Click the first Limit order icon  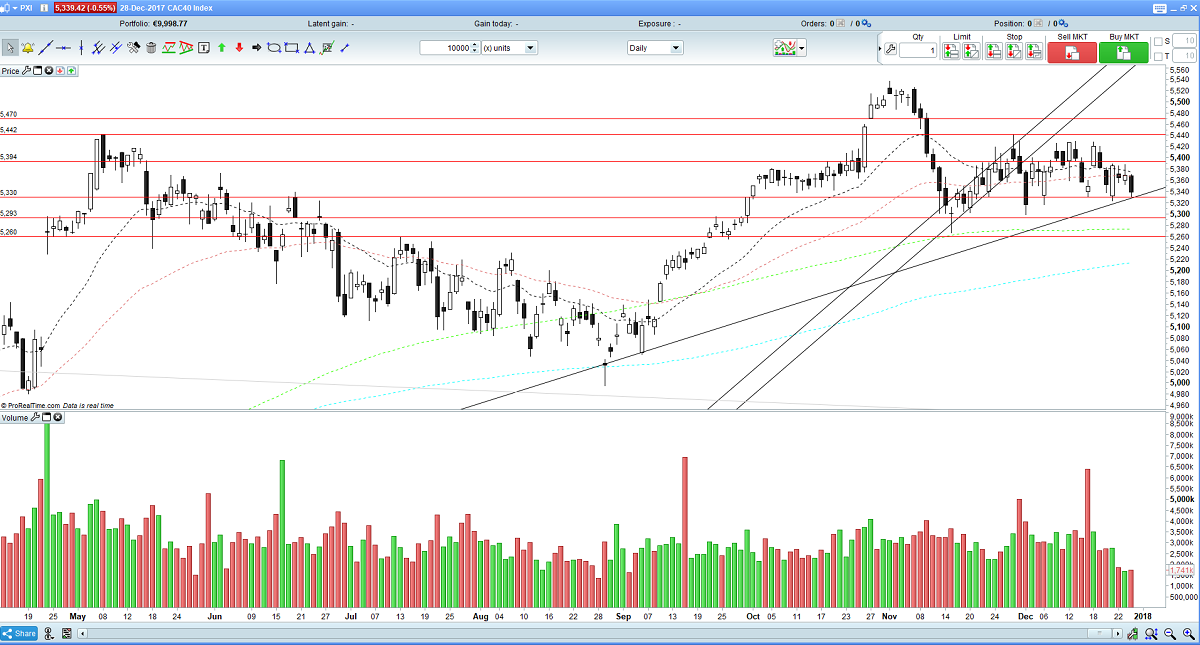[x=952, y=51]
